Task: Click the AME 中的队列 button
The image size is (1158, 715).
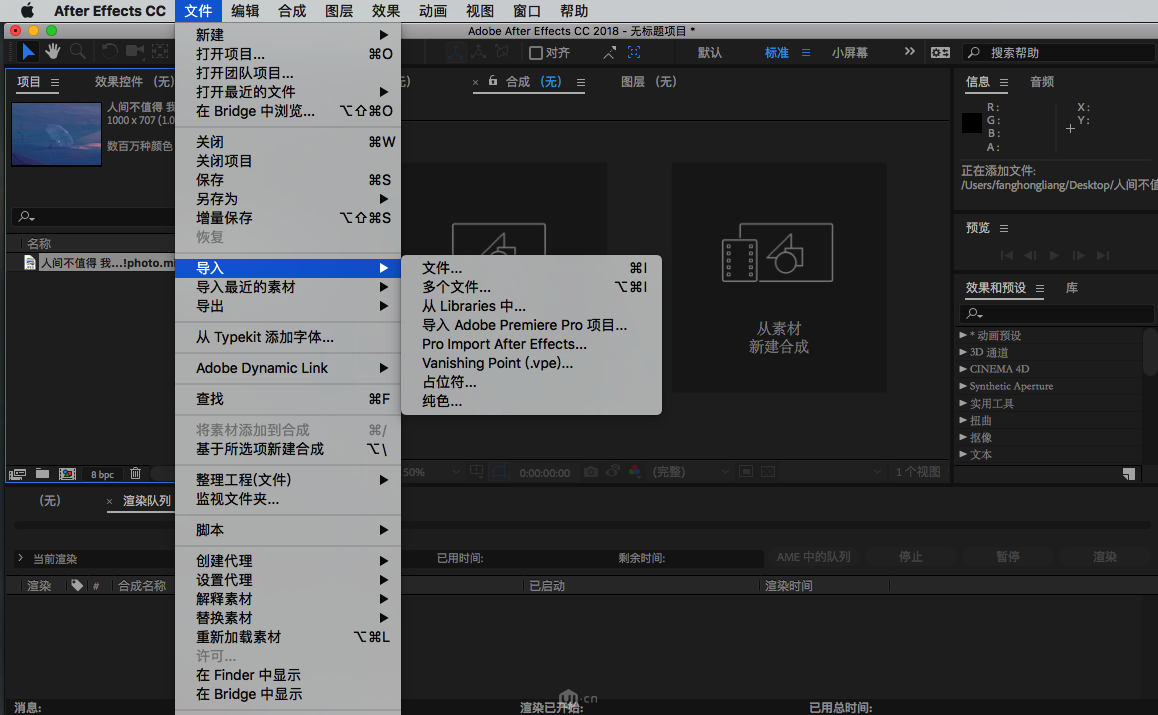Action: 813,557
